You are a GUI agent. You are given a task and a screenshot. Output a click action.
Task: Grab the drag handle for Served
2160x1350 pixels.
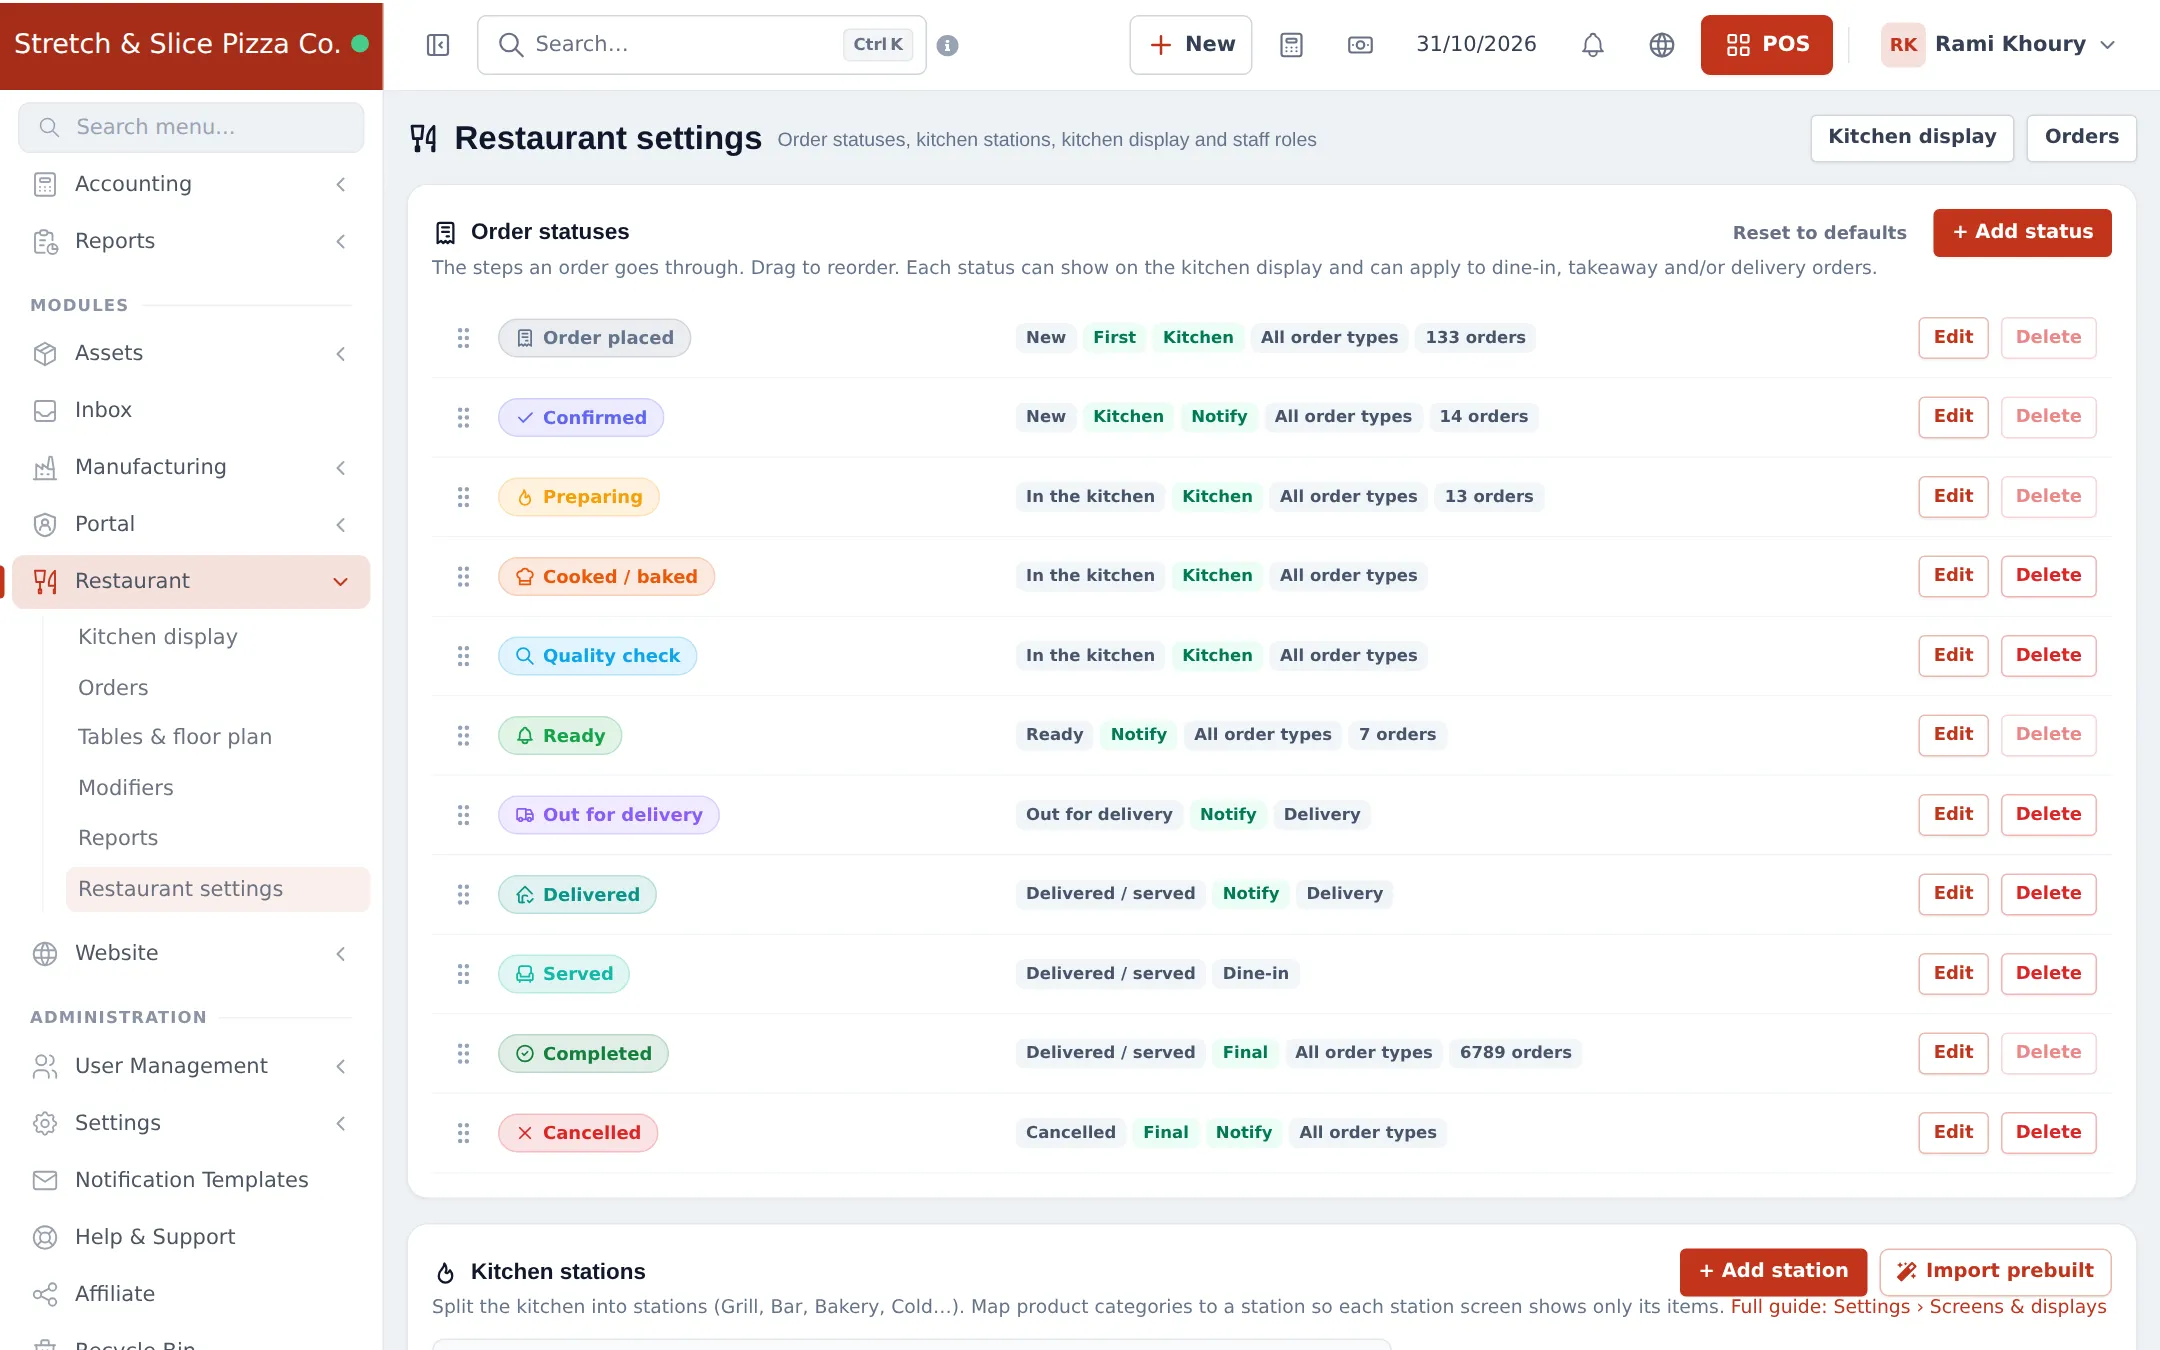click(x=463, y=974)
